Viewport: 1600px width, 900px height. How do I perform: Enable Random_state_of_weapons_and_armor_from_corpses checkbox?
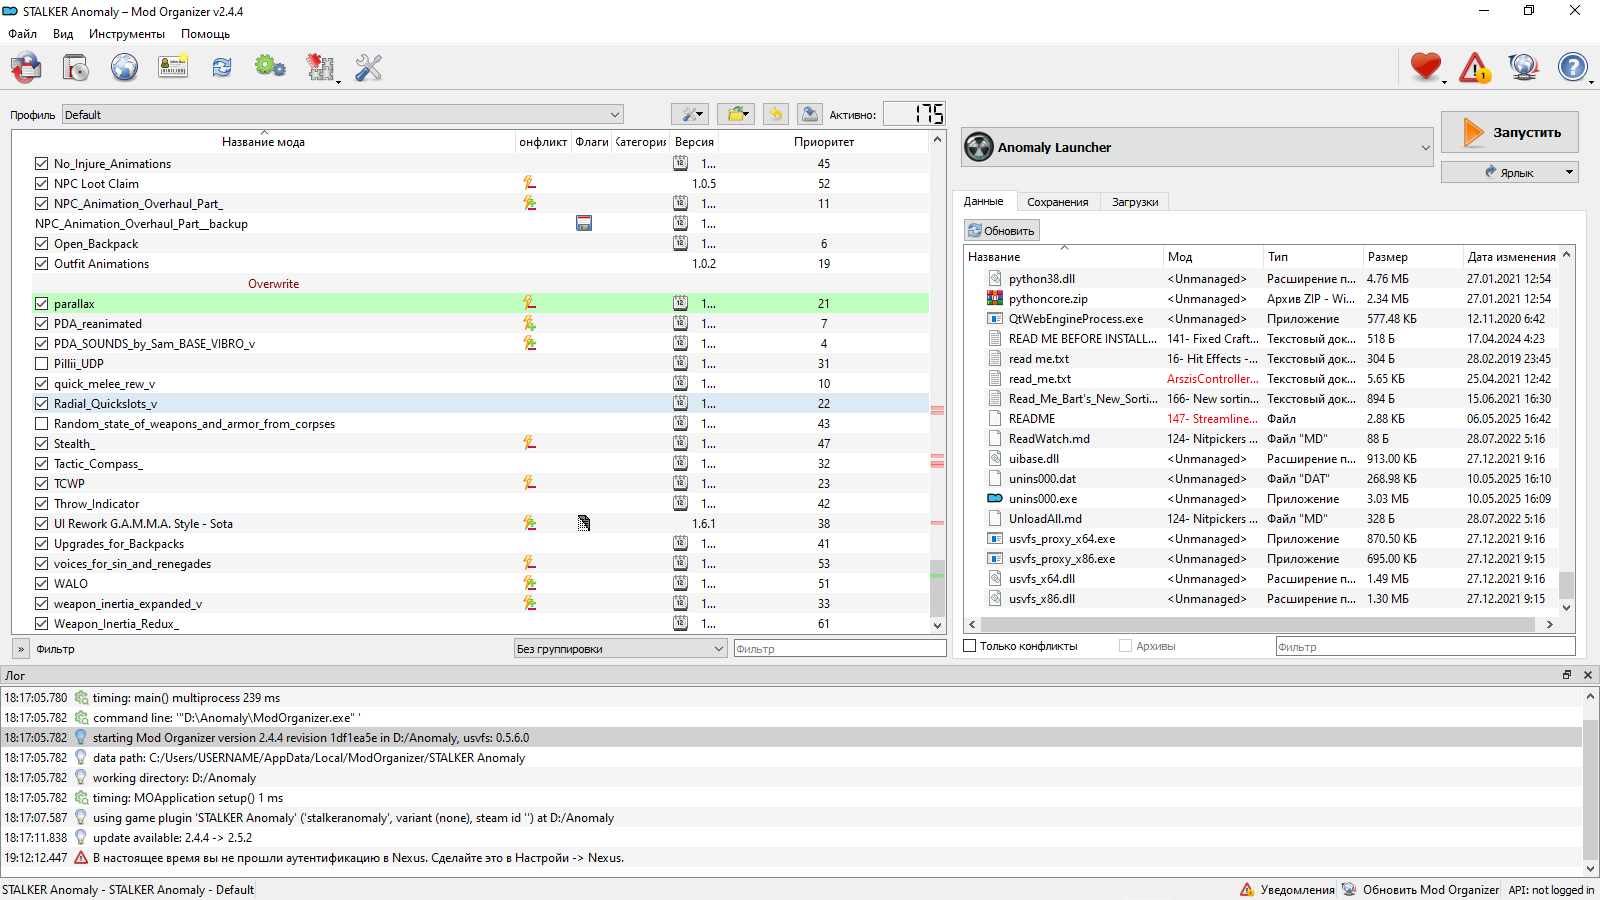[x=41, y=423]
